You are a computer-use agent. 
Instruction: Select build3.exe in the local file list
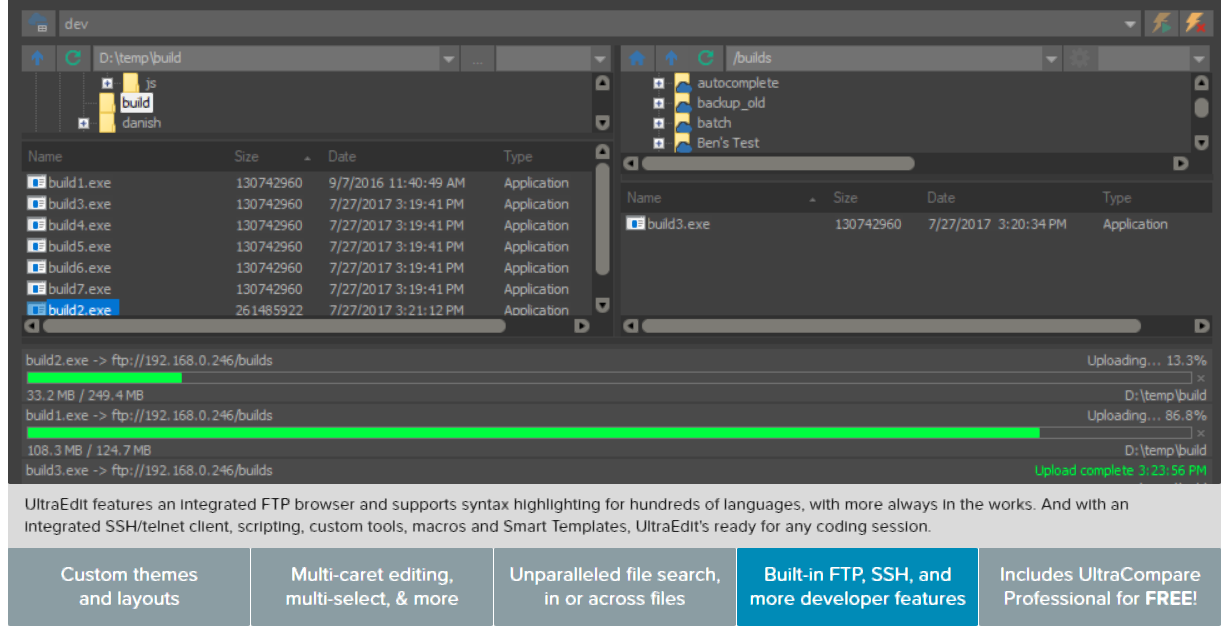pyautogui.click(x=80, y=204)
